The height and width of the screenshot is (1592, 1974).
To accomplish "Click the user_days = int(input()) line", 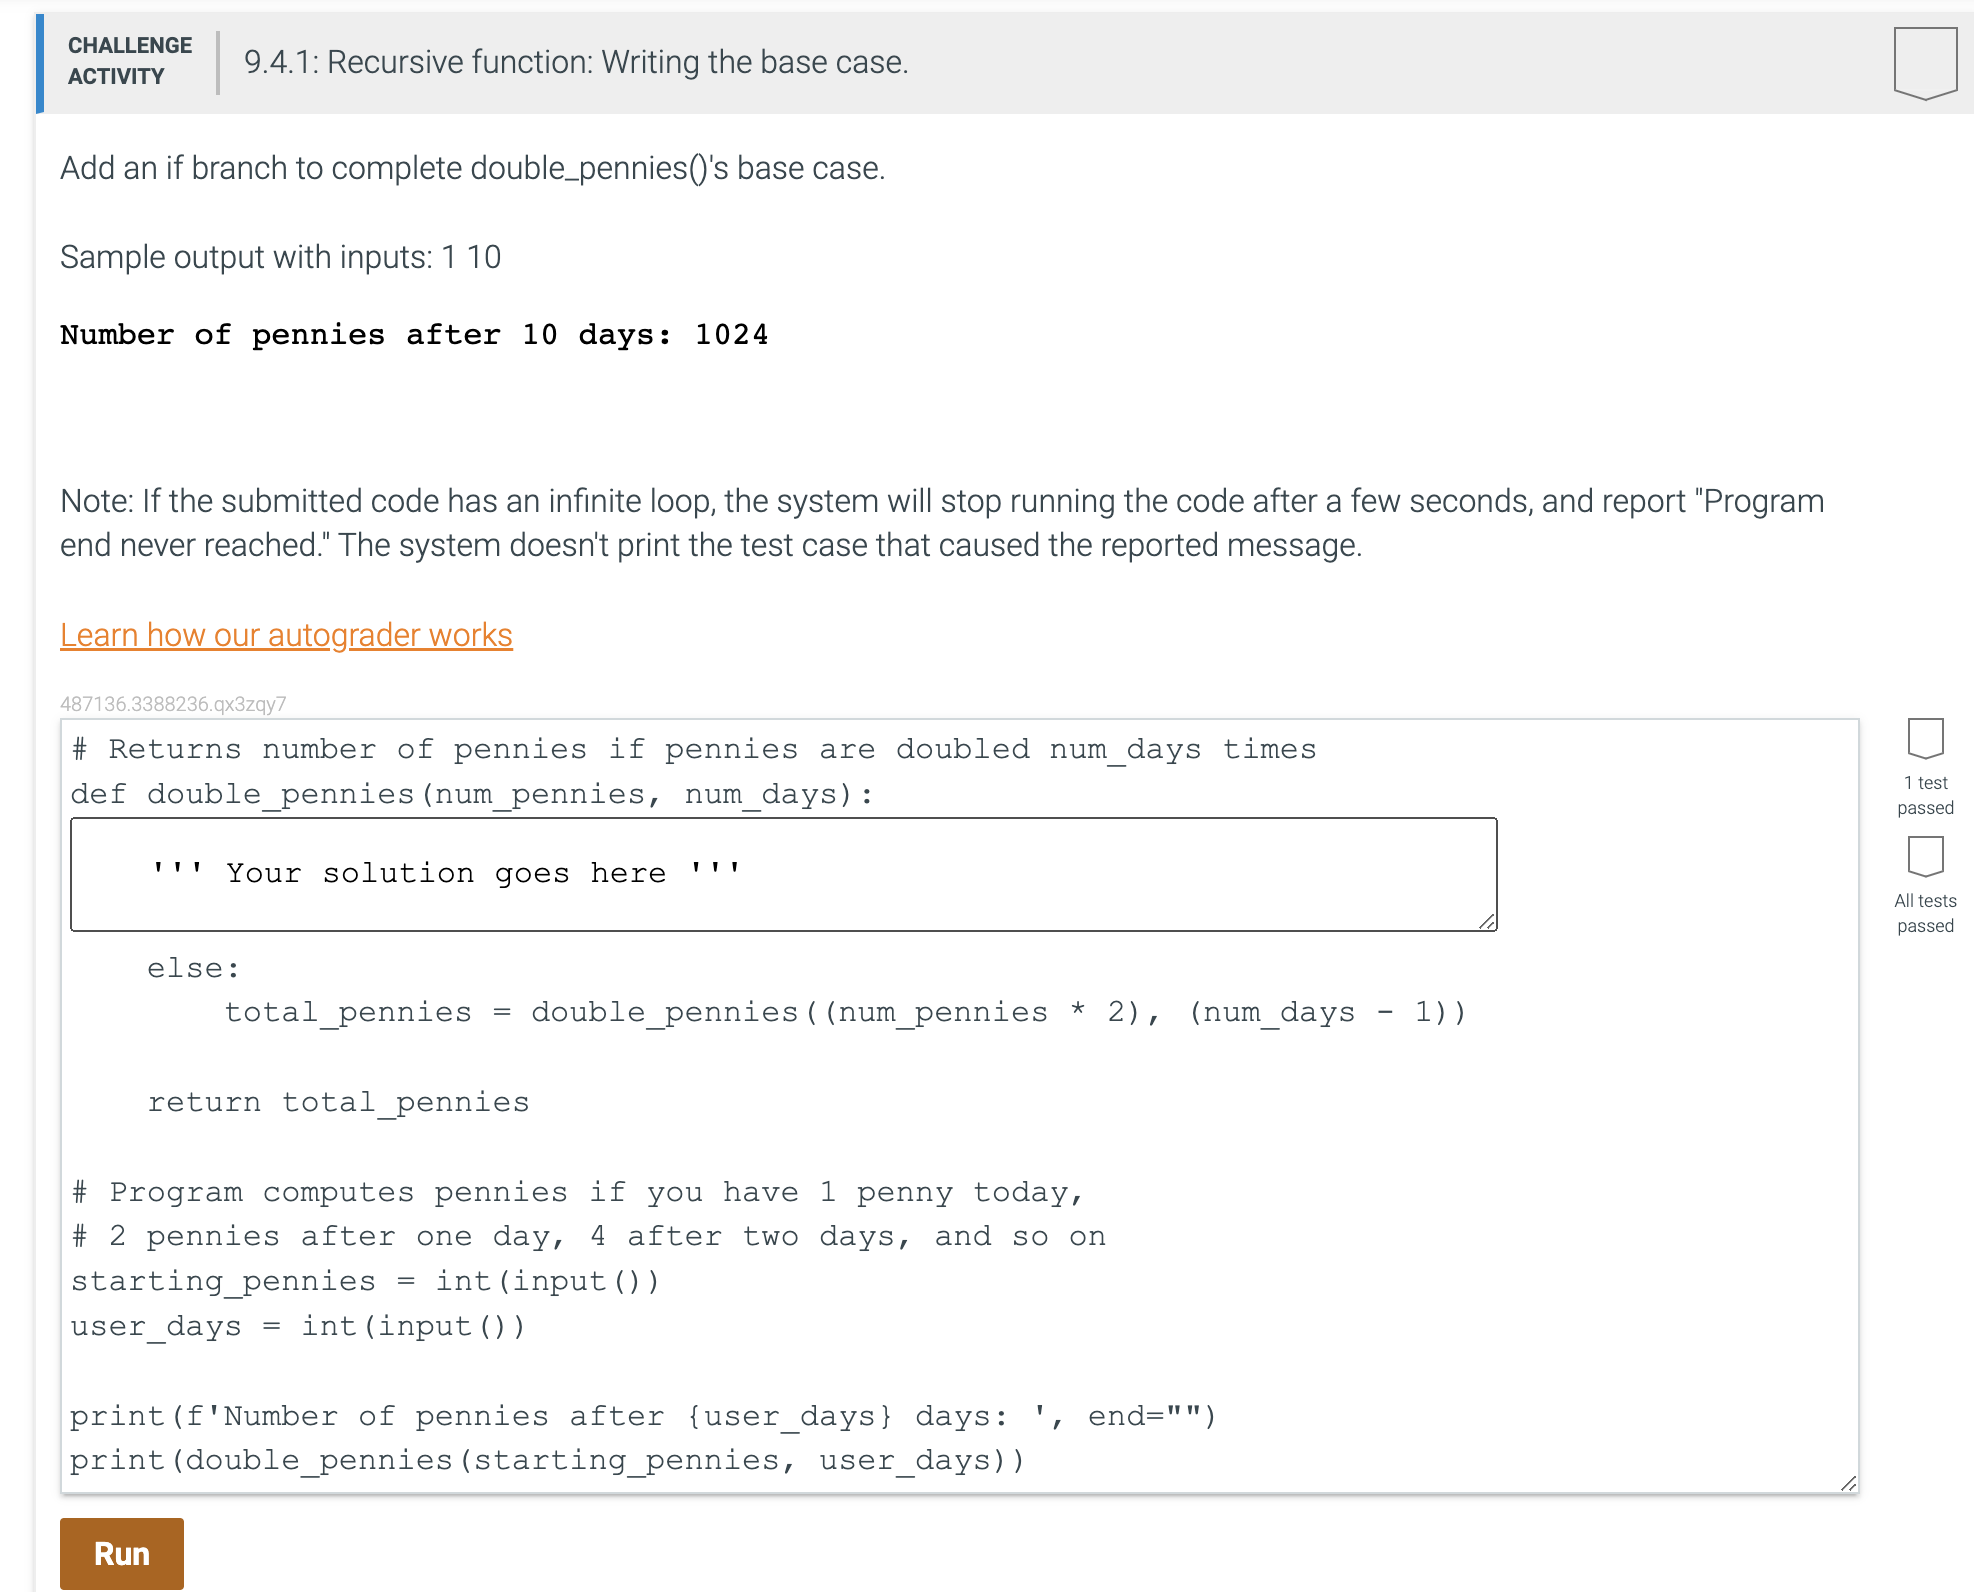I will click(x=297, y=1326).
